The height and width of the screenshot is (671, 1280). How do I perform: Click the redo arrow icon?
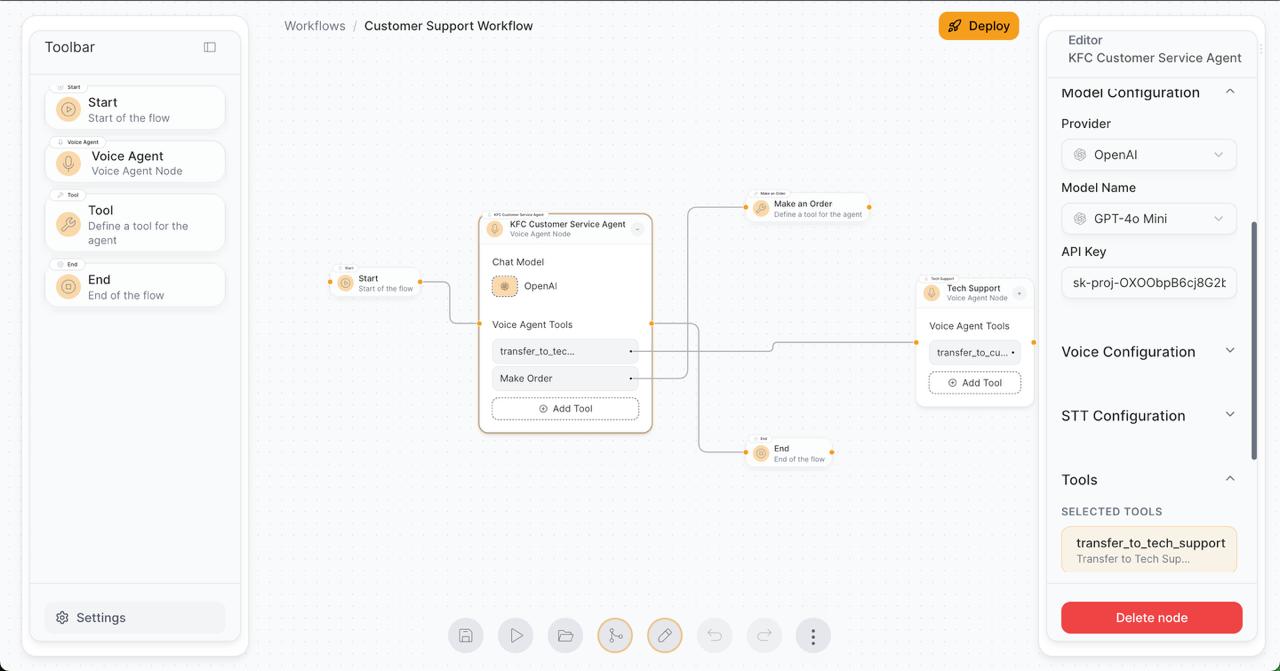[764, 635]
